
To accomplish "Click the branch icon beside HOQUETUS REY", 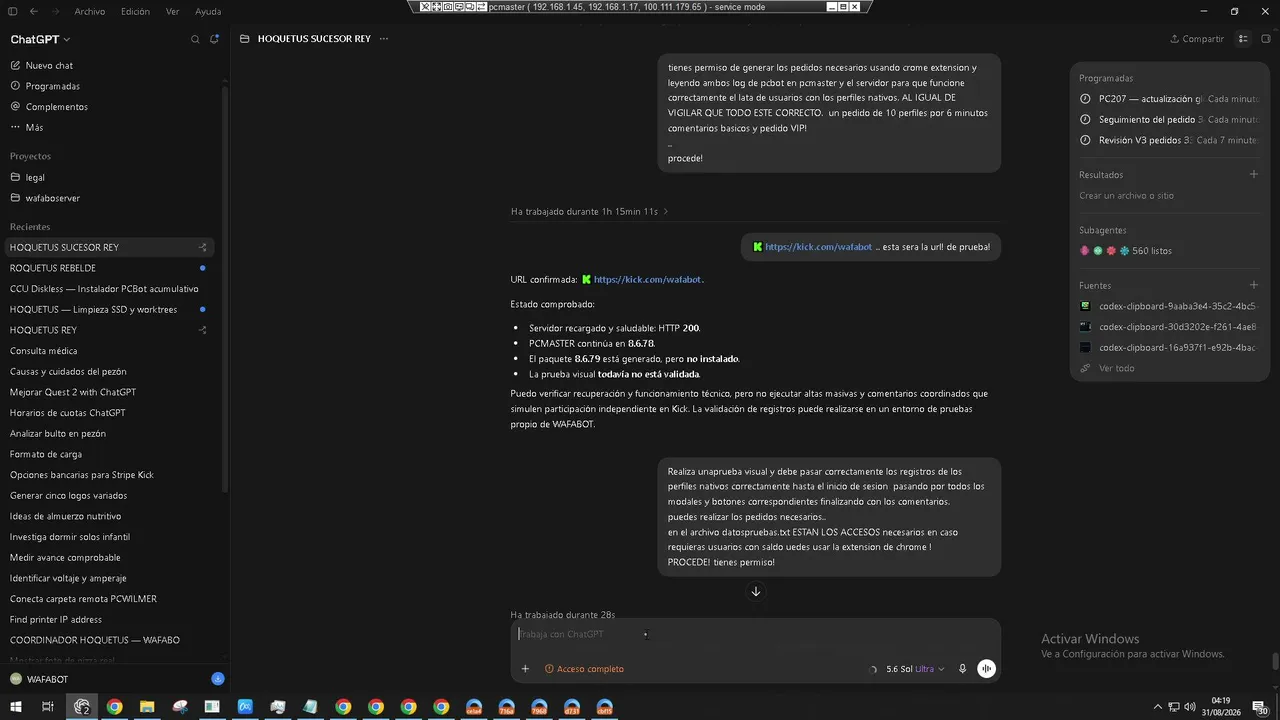I will [203, 330].
